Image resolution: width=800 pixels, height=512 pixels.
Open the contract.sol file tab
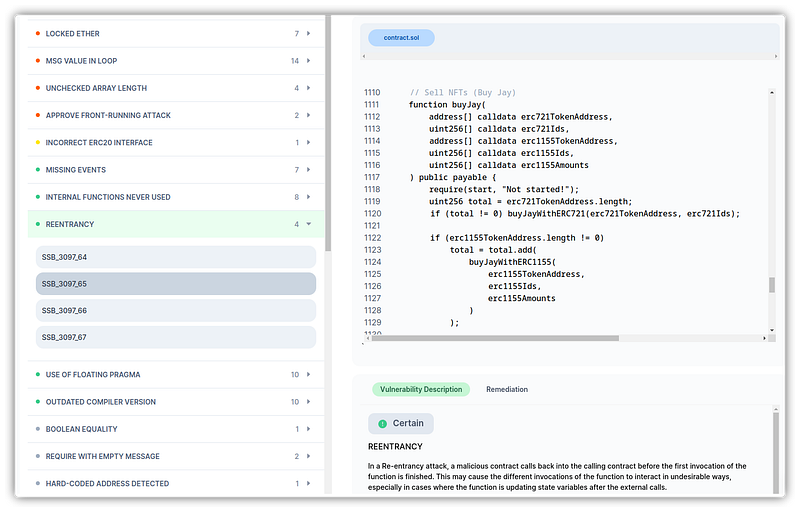click(x=401, y=38)
